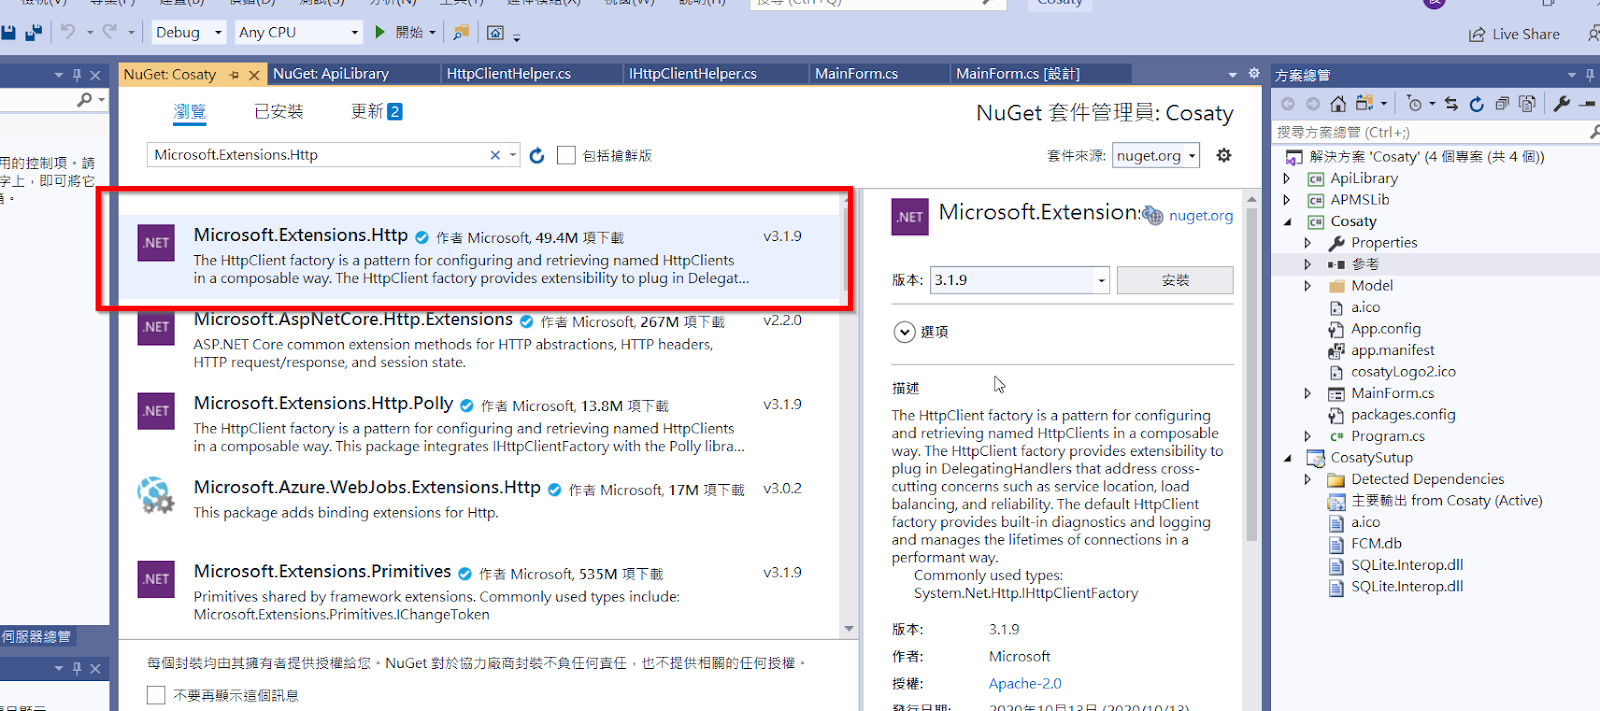Open the version 3.1.9 dropdown
Image resolution: width=1600 pixels, height=711 pixels.
tap(1102, 280)
